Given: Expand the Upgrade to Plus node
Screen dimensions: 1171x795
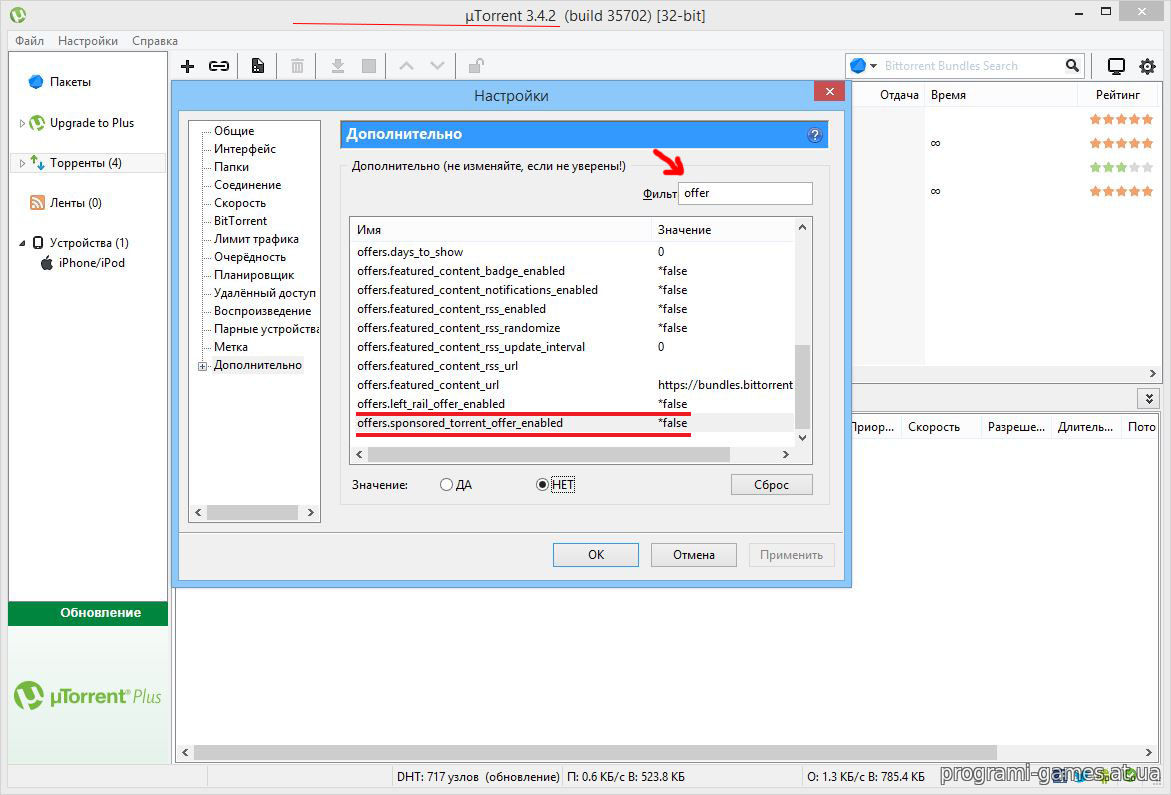Looking at the screenshot, I should (22, 123).
